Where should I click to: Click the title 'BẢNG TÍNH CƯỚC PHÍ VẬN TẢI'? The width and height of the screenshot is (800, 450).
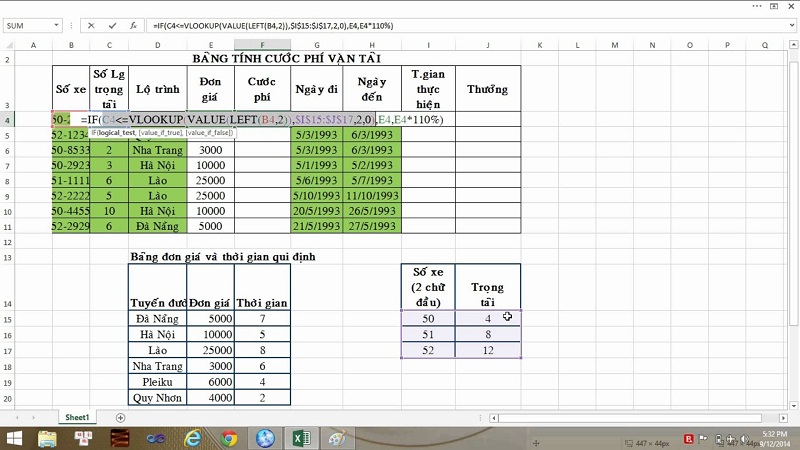point(287,58)
